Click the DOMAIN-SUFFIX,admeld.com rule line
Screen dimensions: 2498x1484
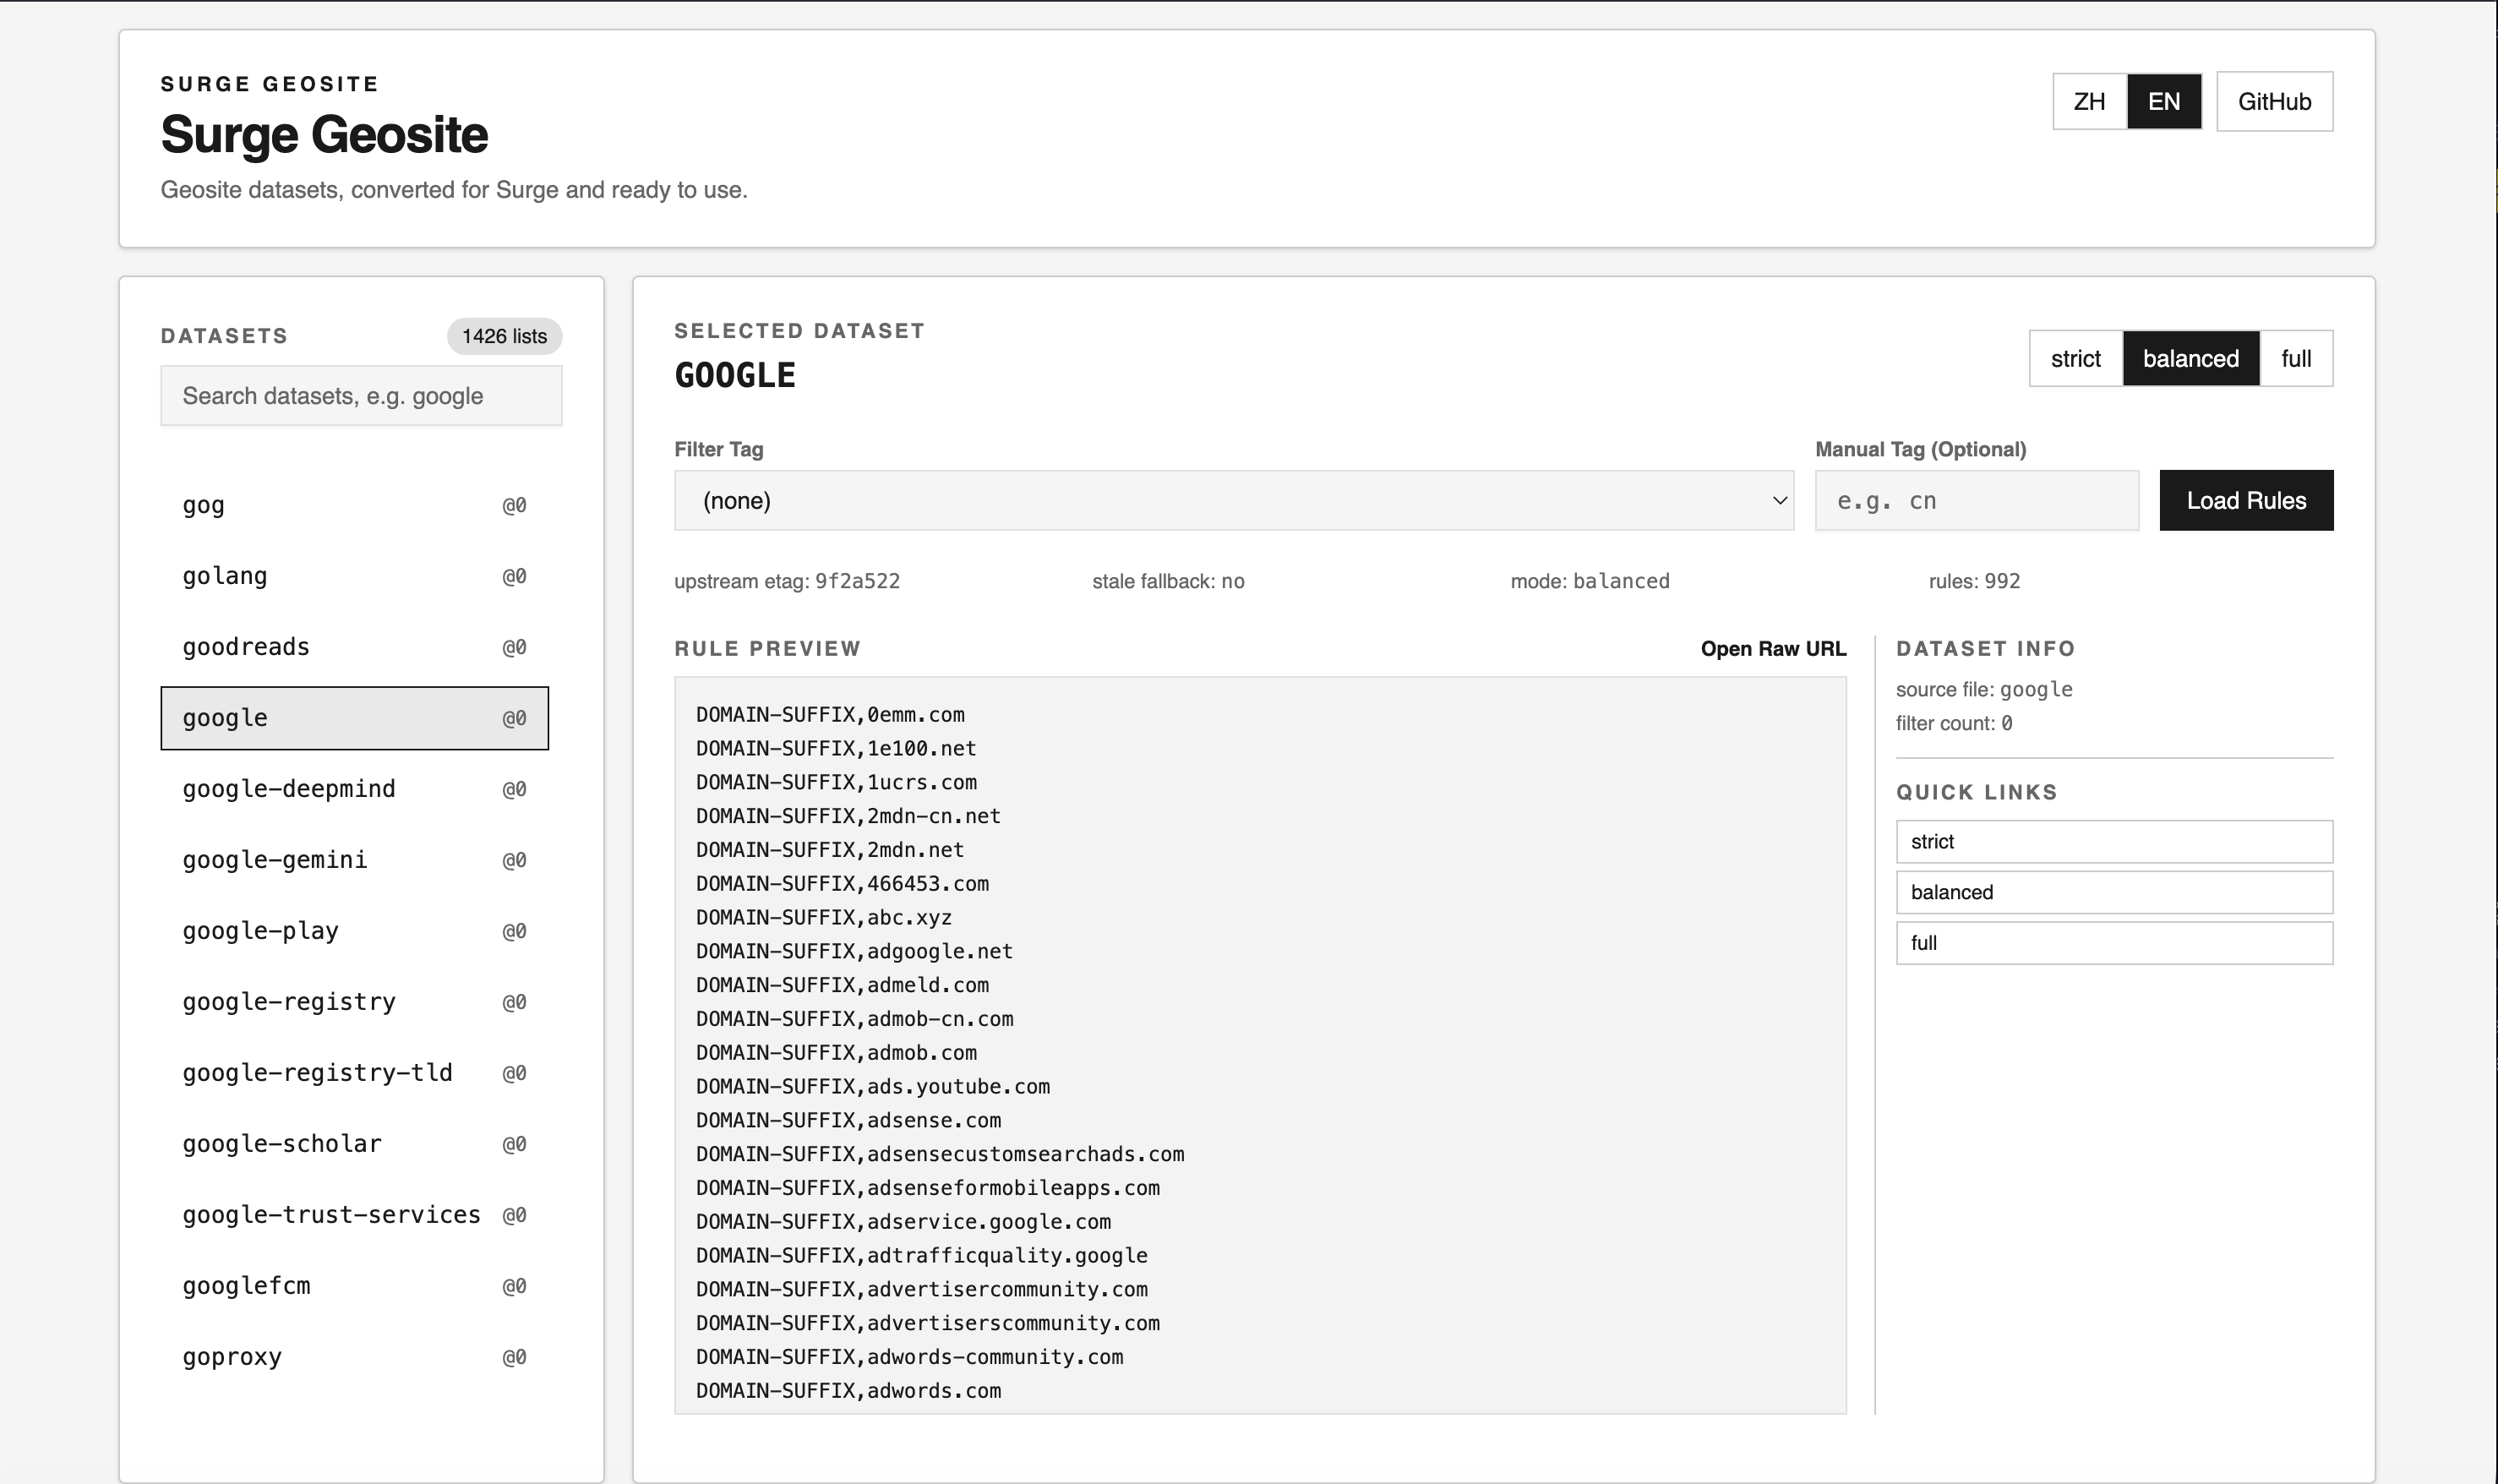[x=842, y=985]
